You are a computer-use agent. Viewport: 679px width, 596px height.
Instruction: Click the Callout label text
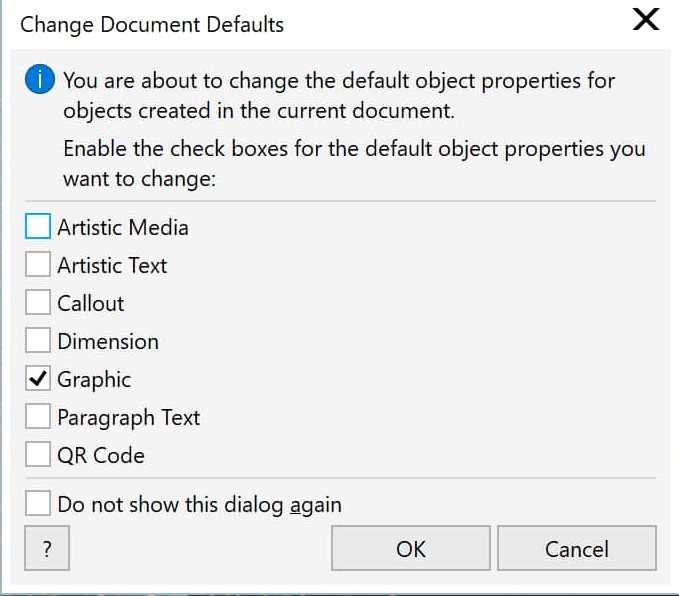91,303
